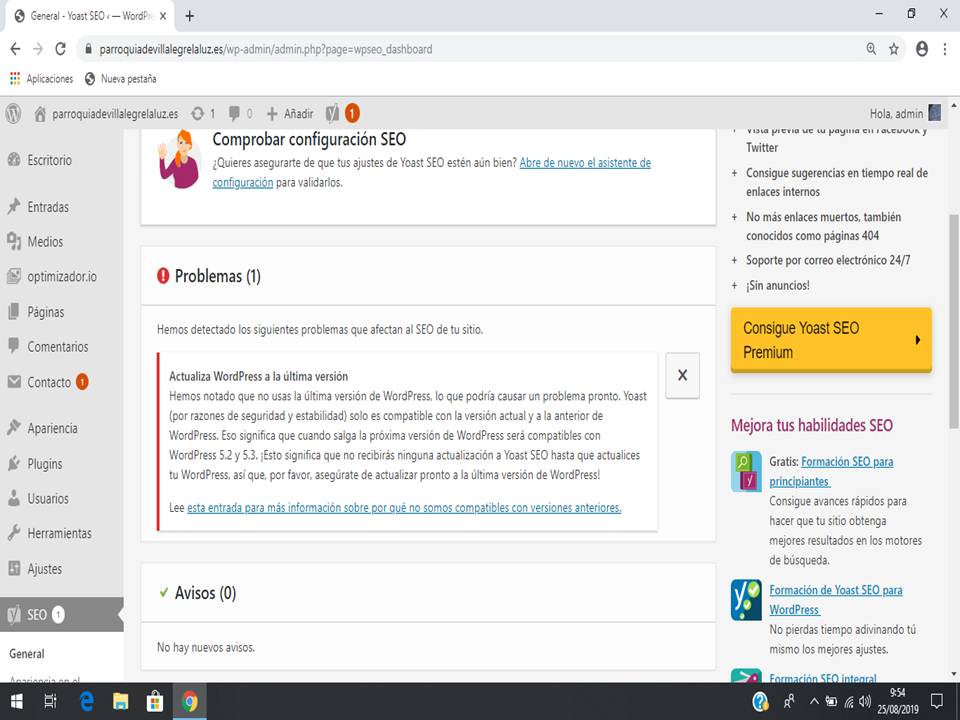
Task: Click the browser forward arrow
Action: pos(38,49)
